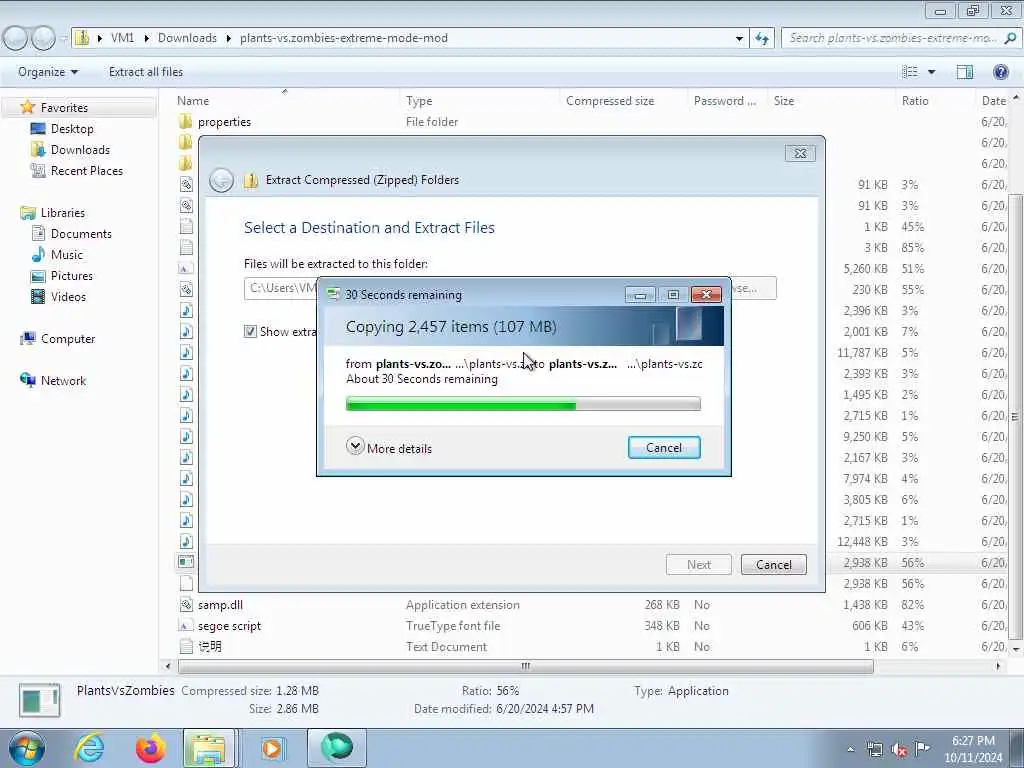Open Pictures library
Viewport: 1024px width, 768px height.
pos(71,276)
